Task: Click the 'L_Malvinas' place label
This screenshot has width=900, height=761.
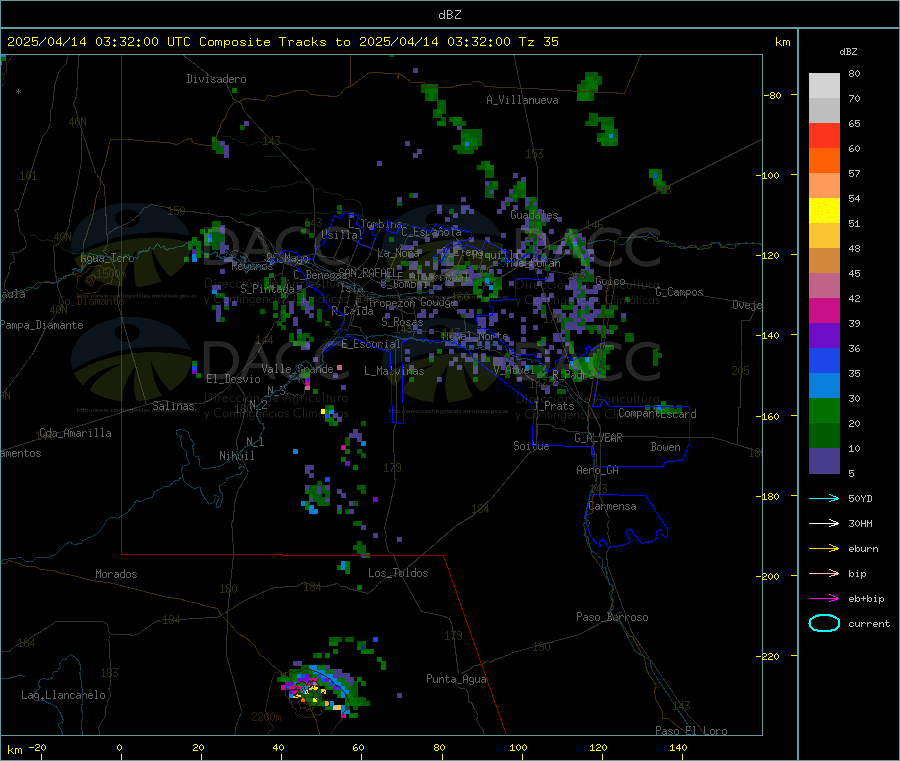Action: (394, 371)
